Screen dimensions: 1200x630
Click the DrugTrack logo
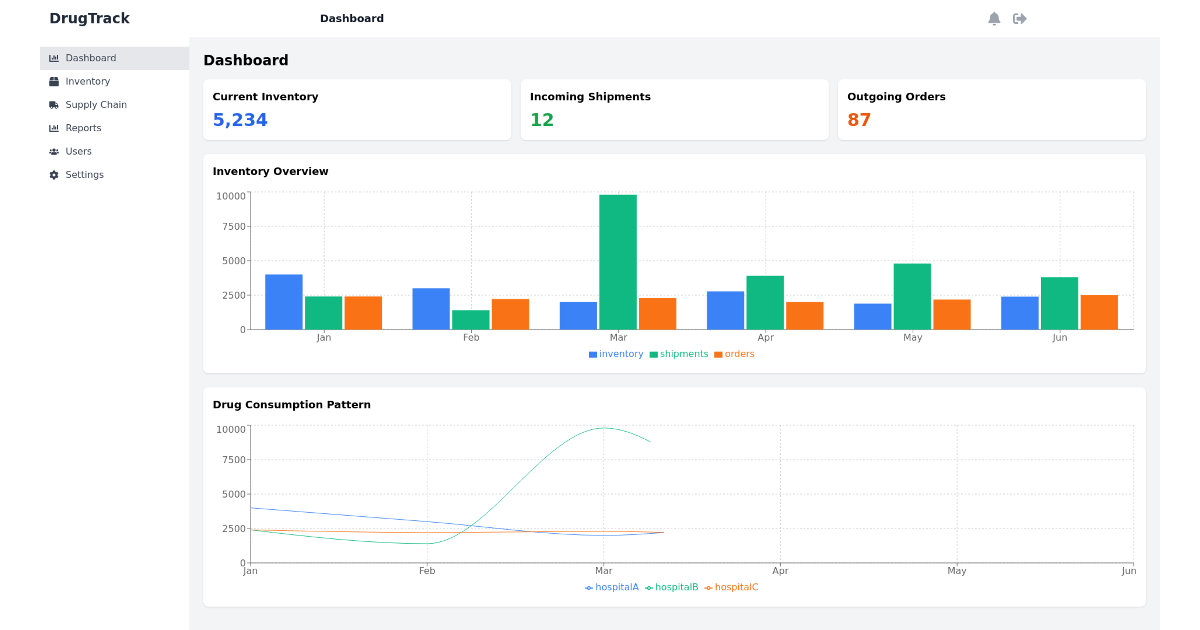(x=89, y=17)
